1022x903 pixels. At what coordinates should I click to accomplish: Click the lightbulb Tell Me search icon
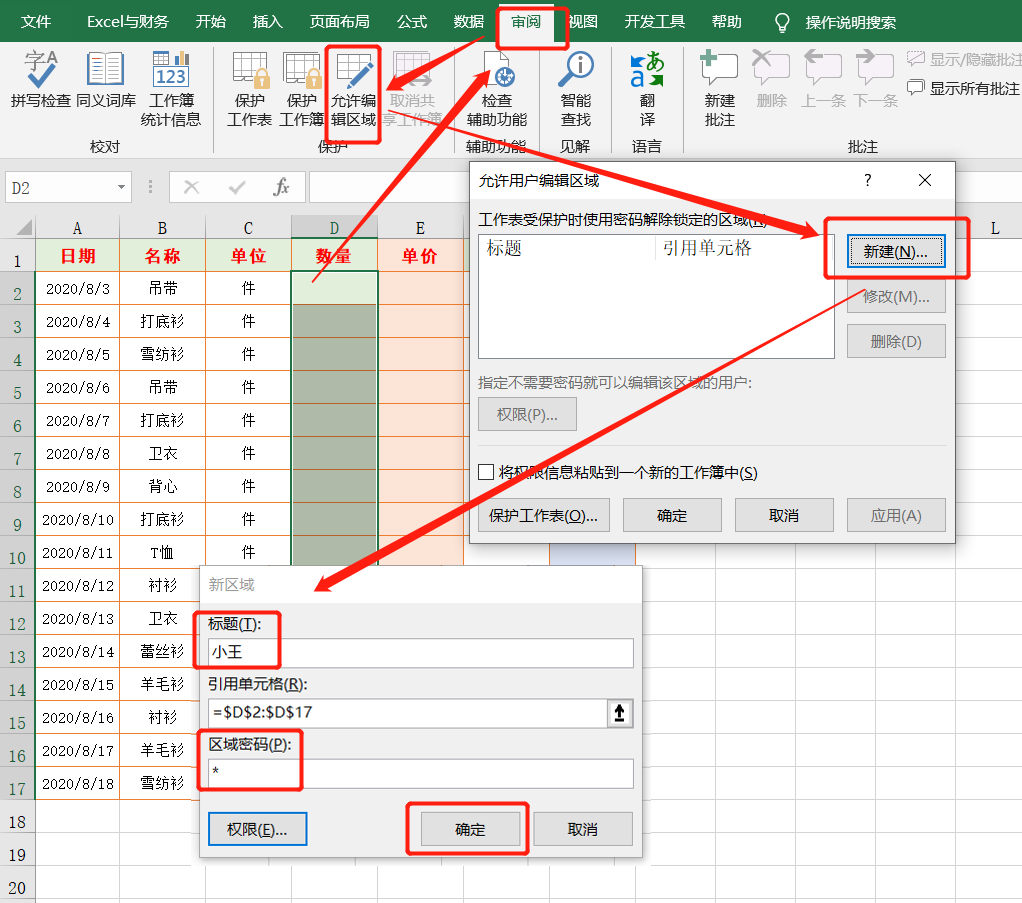tap(781, 23)
